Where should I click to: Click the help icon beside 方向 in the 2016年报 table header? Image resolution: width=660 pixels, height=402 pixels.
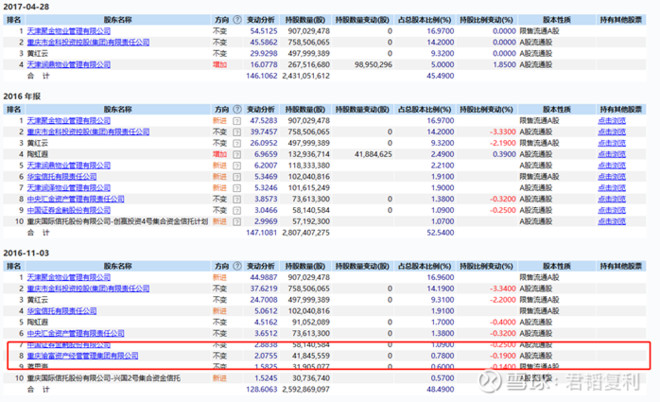tap(237, 109)
